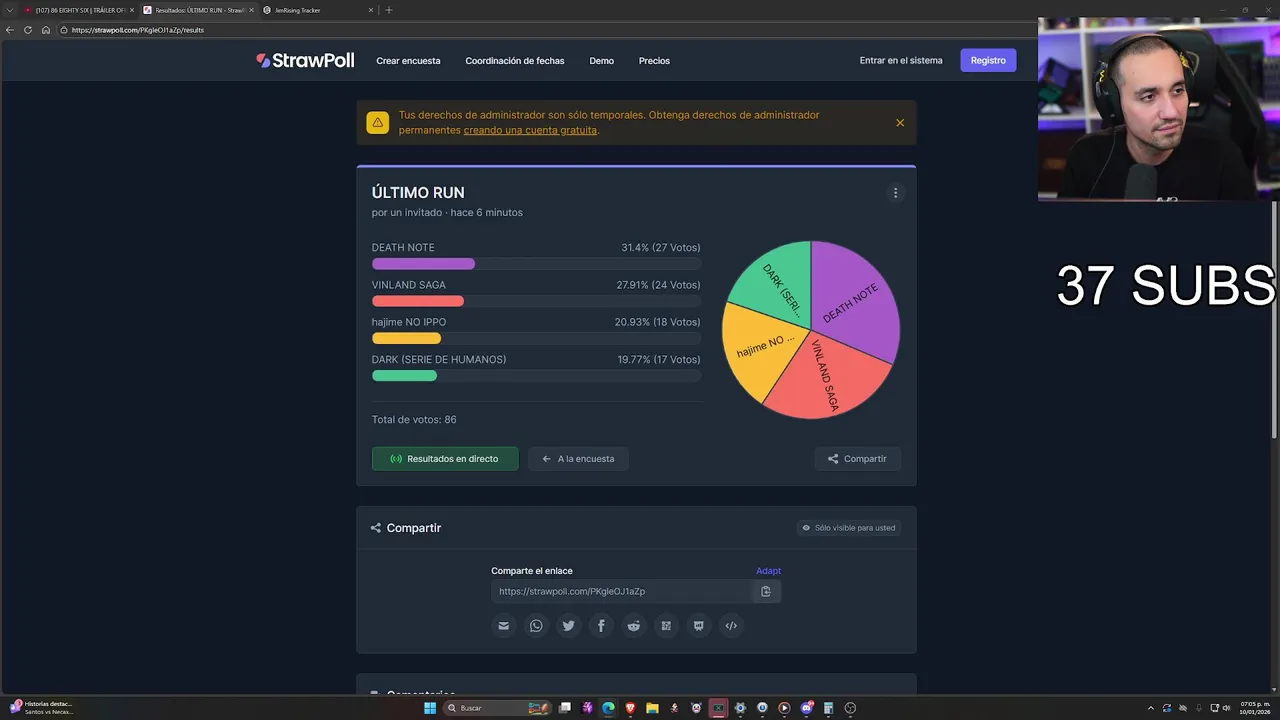Image resolution: width=1280 pixels, height=720 pixels.
Task: Click the page vertical scrollbar
Action: pos(1276,320)
